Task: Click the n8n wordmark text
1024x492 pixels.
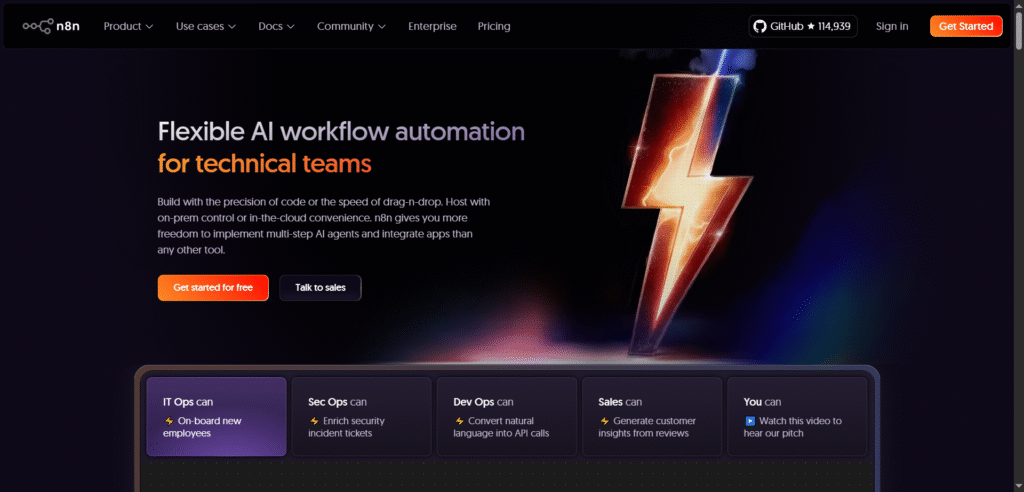Action: 68,26
